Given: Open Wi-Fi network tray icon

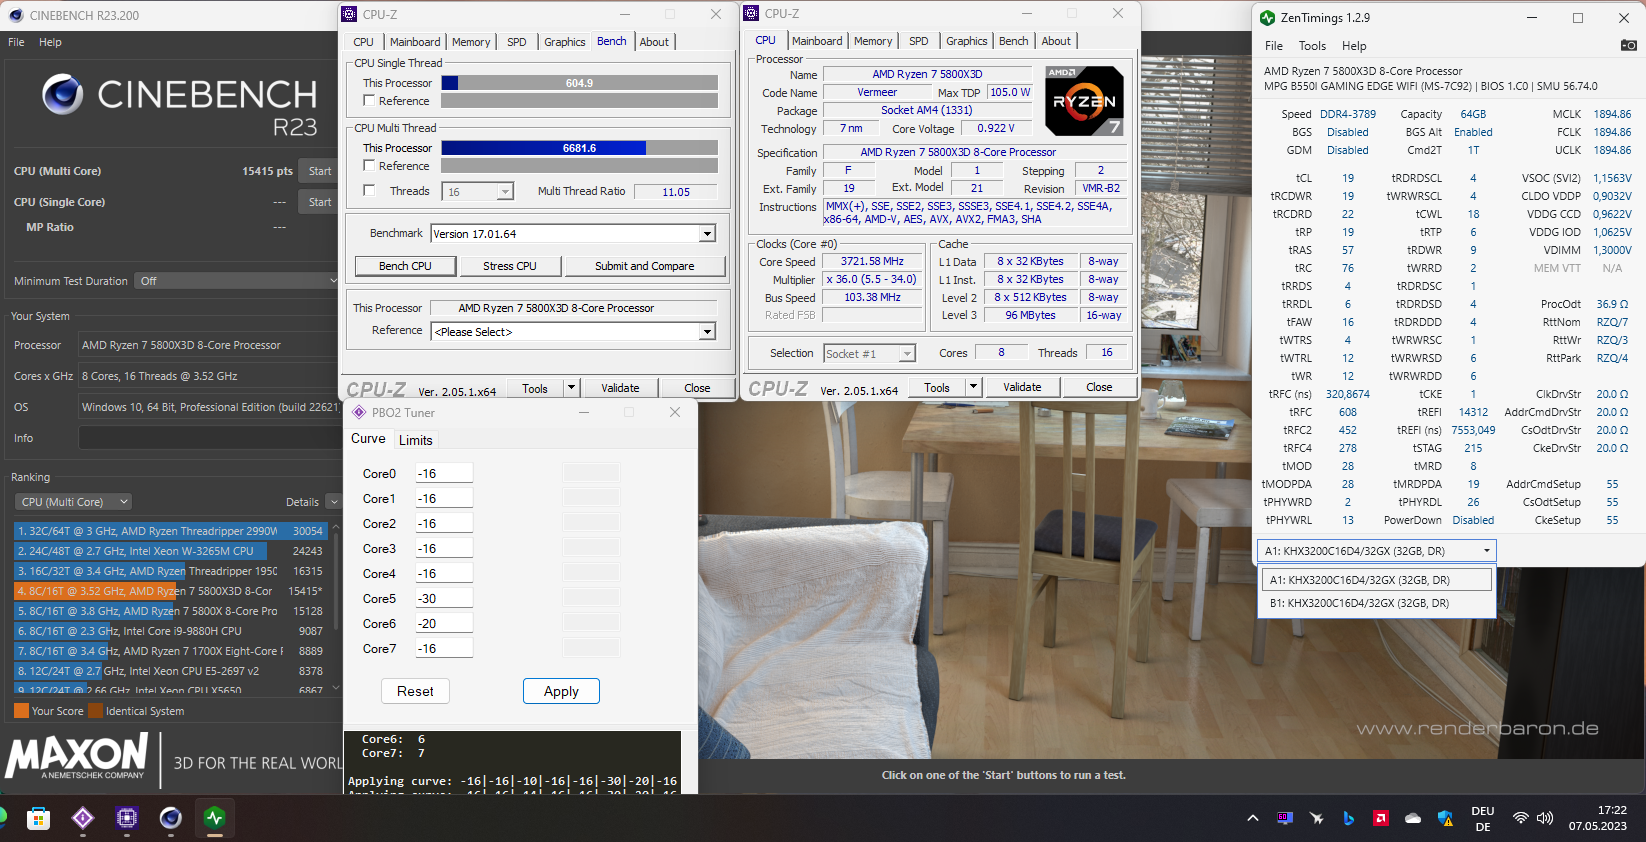Looking at the screenshot, I should click(1520, 818).
